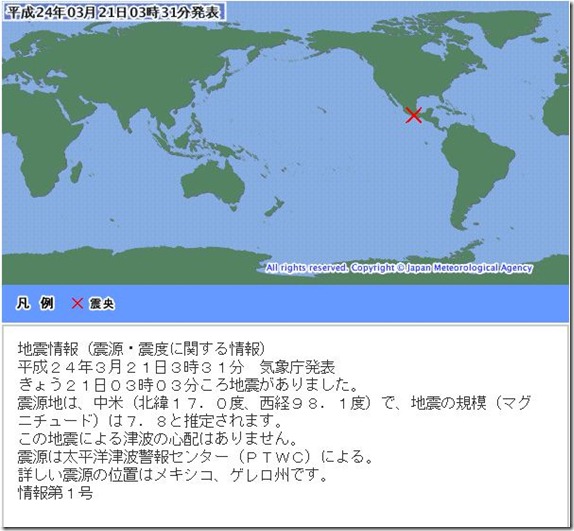574x531 pixels.
Task: Click the text 情報第1号
Action: coord(55,493)
